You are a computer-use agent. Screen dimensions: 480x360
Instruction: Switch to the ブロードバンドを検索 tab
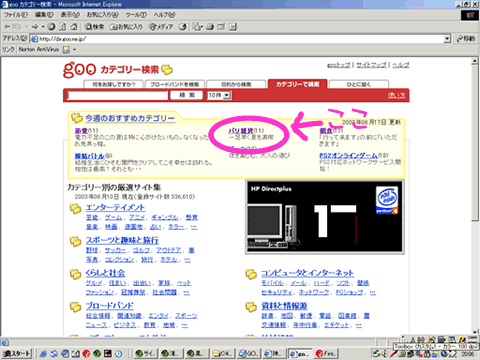pyautogui.click(x=175, y=84)
